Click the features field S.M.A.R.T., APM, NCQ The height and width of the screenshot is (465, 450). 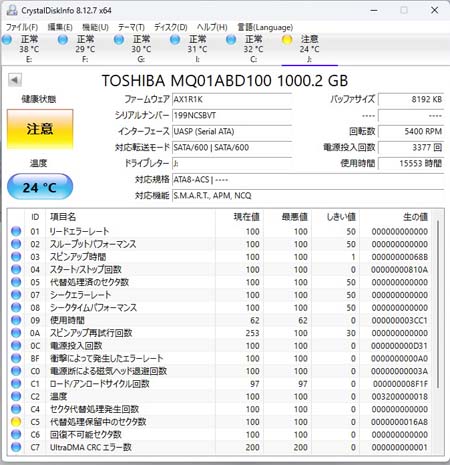coord(308,195)
